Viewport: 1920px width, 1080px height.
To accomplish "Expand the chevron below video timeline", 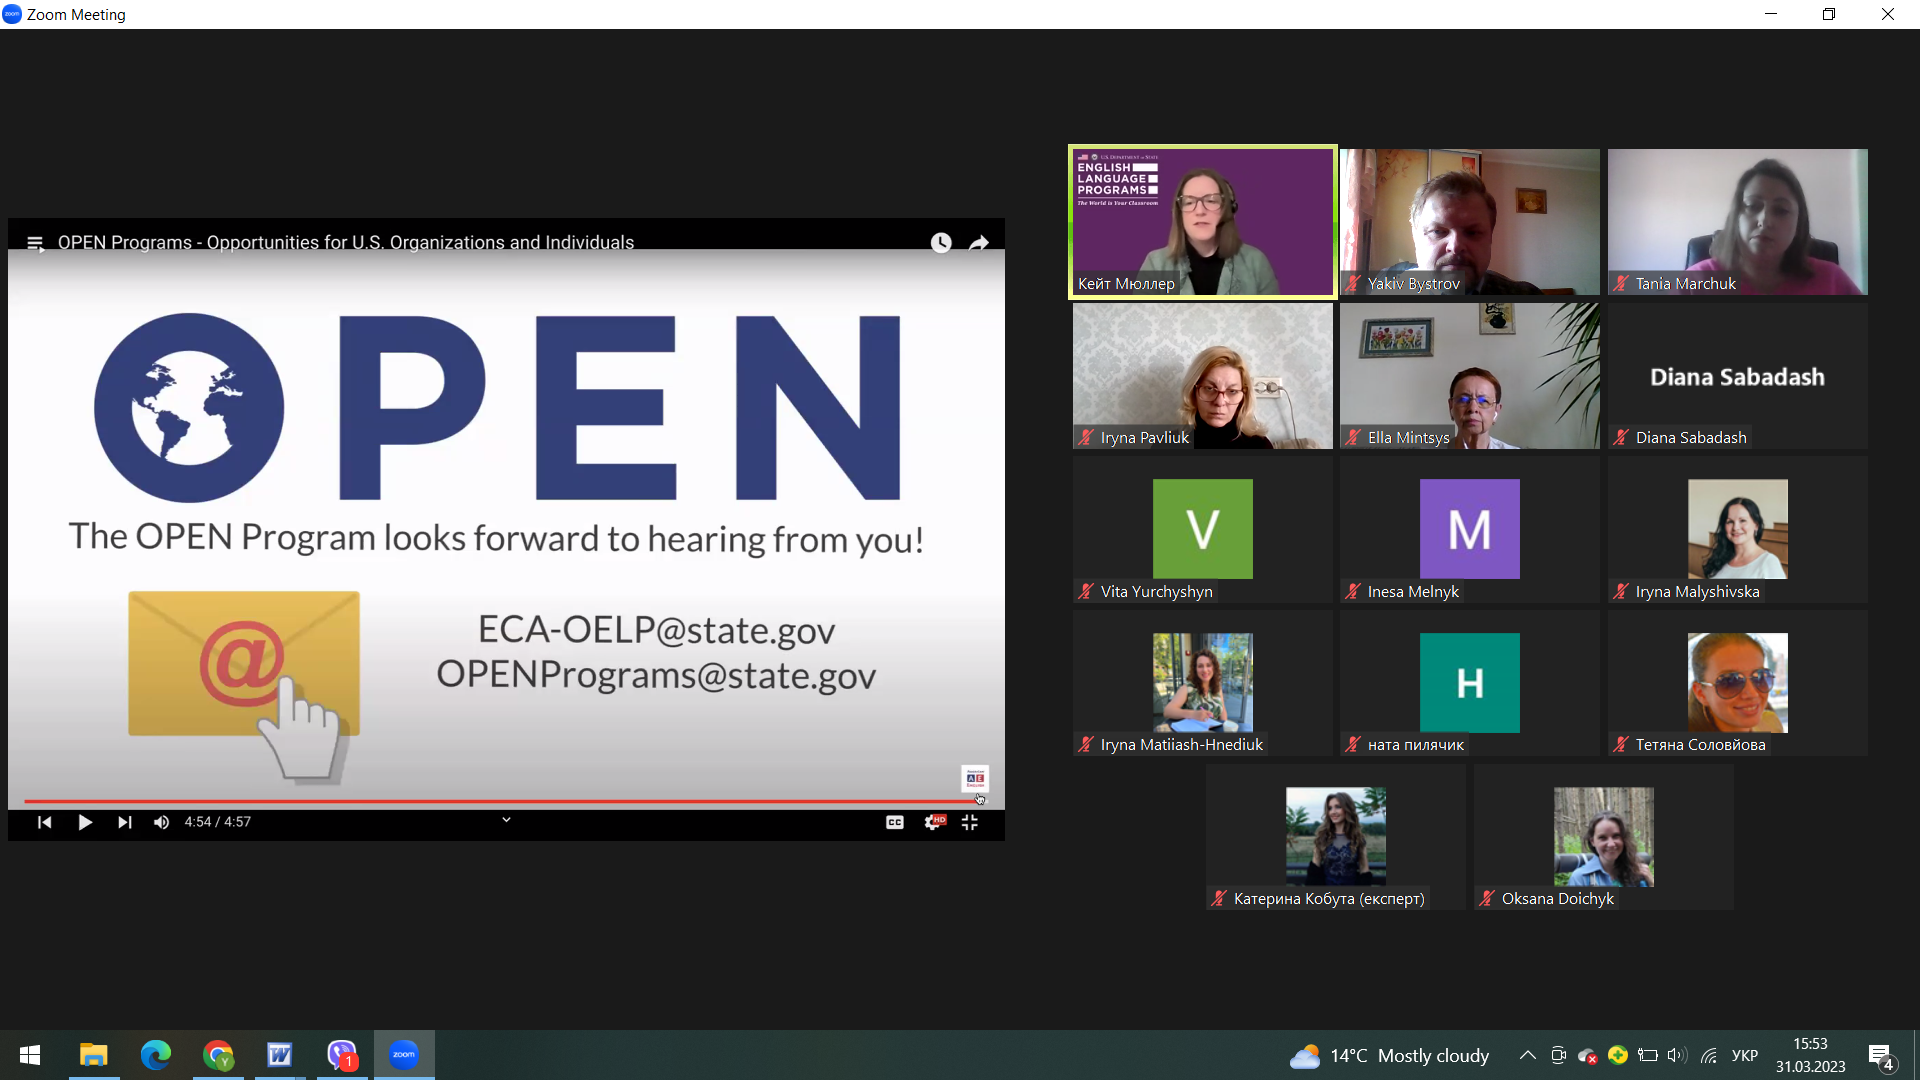I will [506, 820].
